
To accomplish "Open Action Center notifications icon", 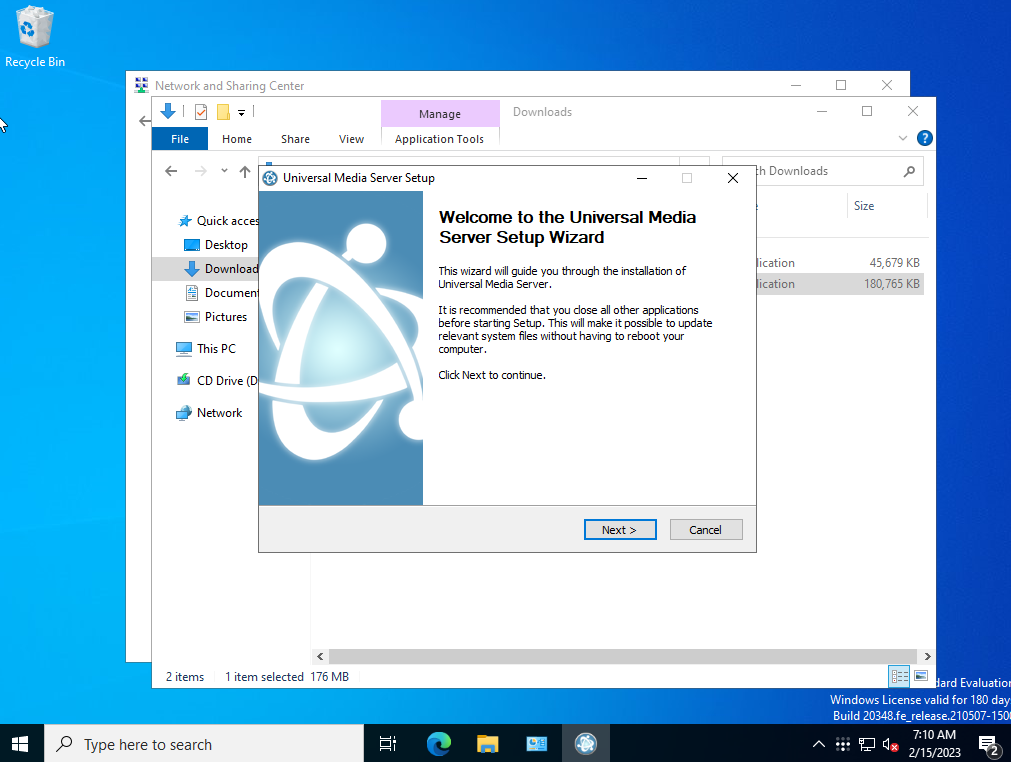I will 989,743.
